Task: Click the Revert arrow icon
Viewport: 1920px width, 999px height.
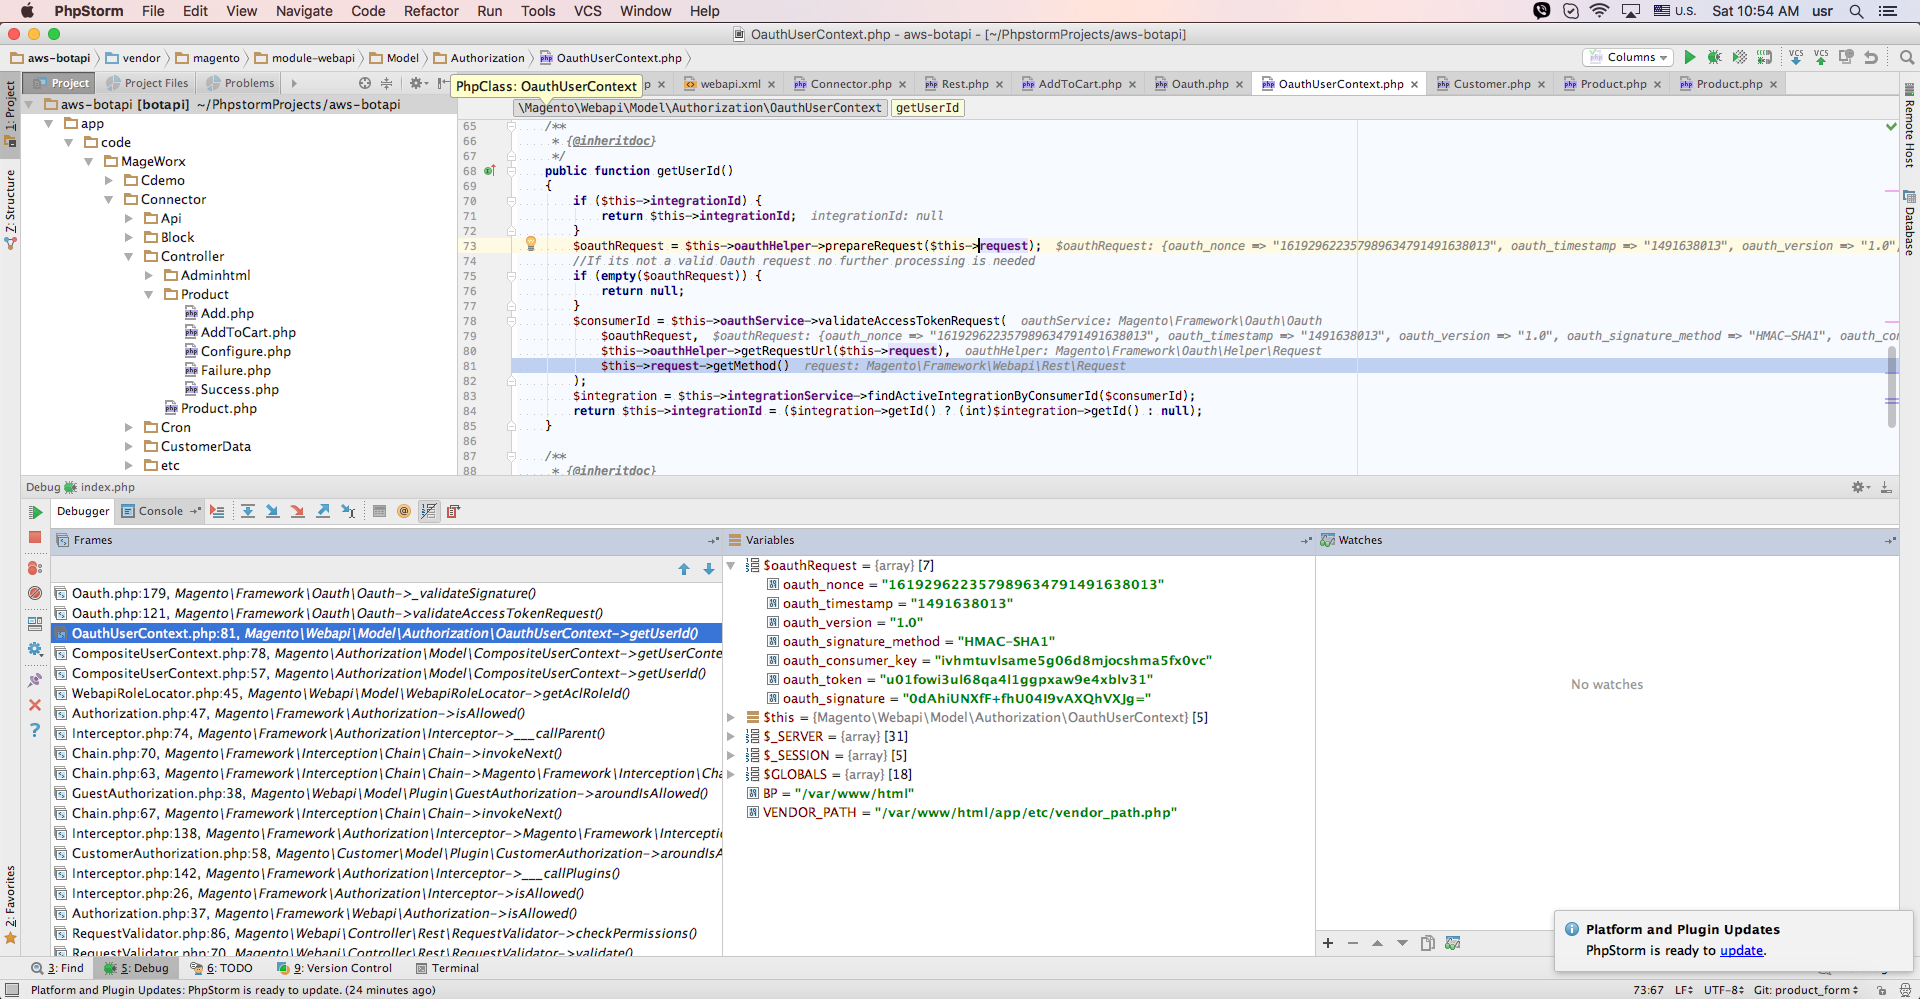Action: click(1871, 57)
